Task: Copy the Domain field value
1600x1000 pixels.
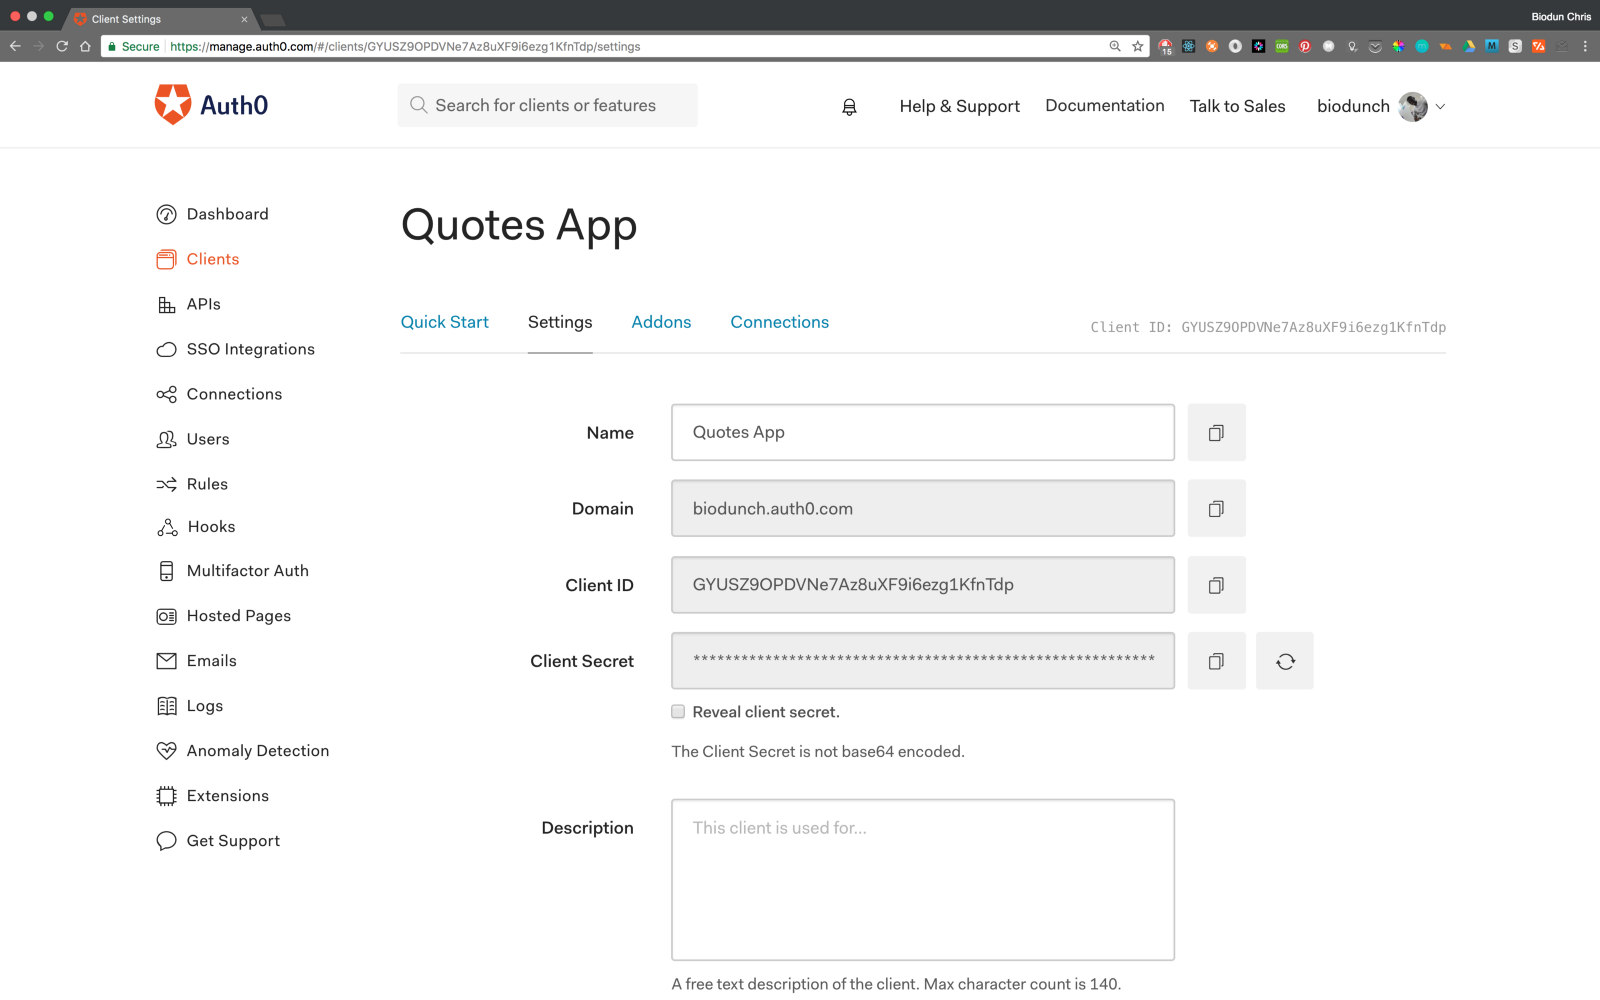Action: point(1216,509)
